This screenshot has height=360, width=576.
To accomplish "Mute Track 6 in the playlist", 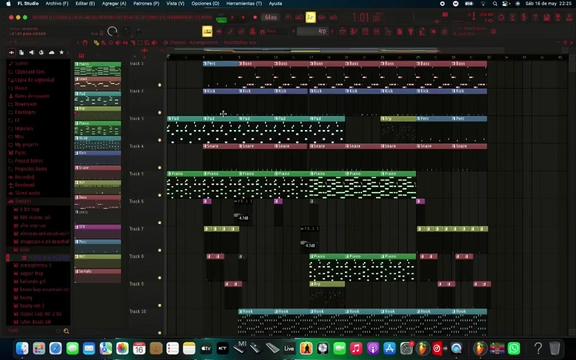I will coord(159,223).
